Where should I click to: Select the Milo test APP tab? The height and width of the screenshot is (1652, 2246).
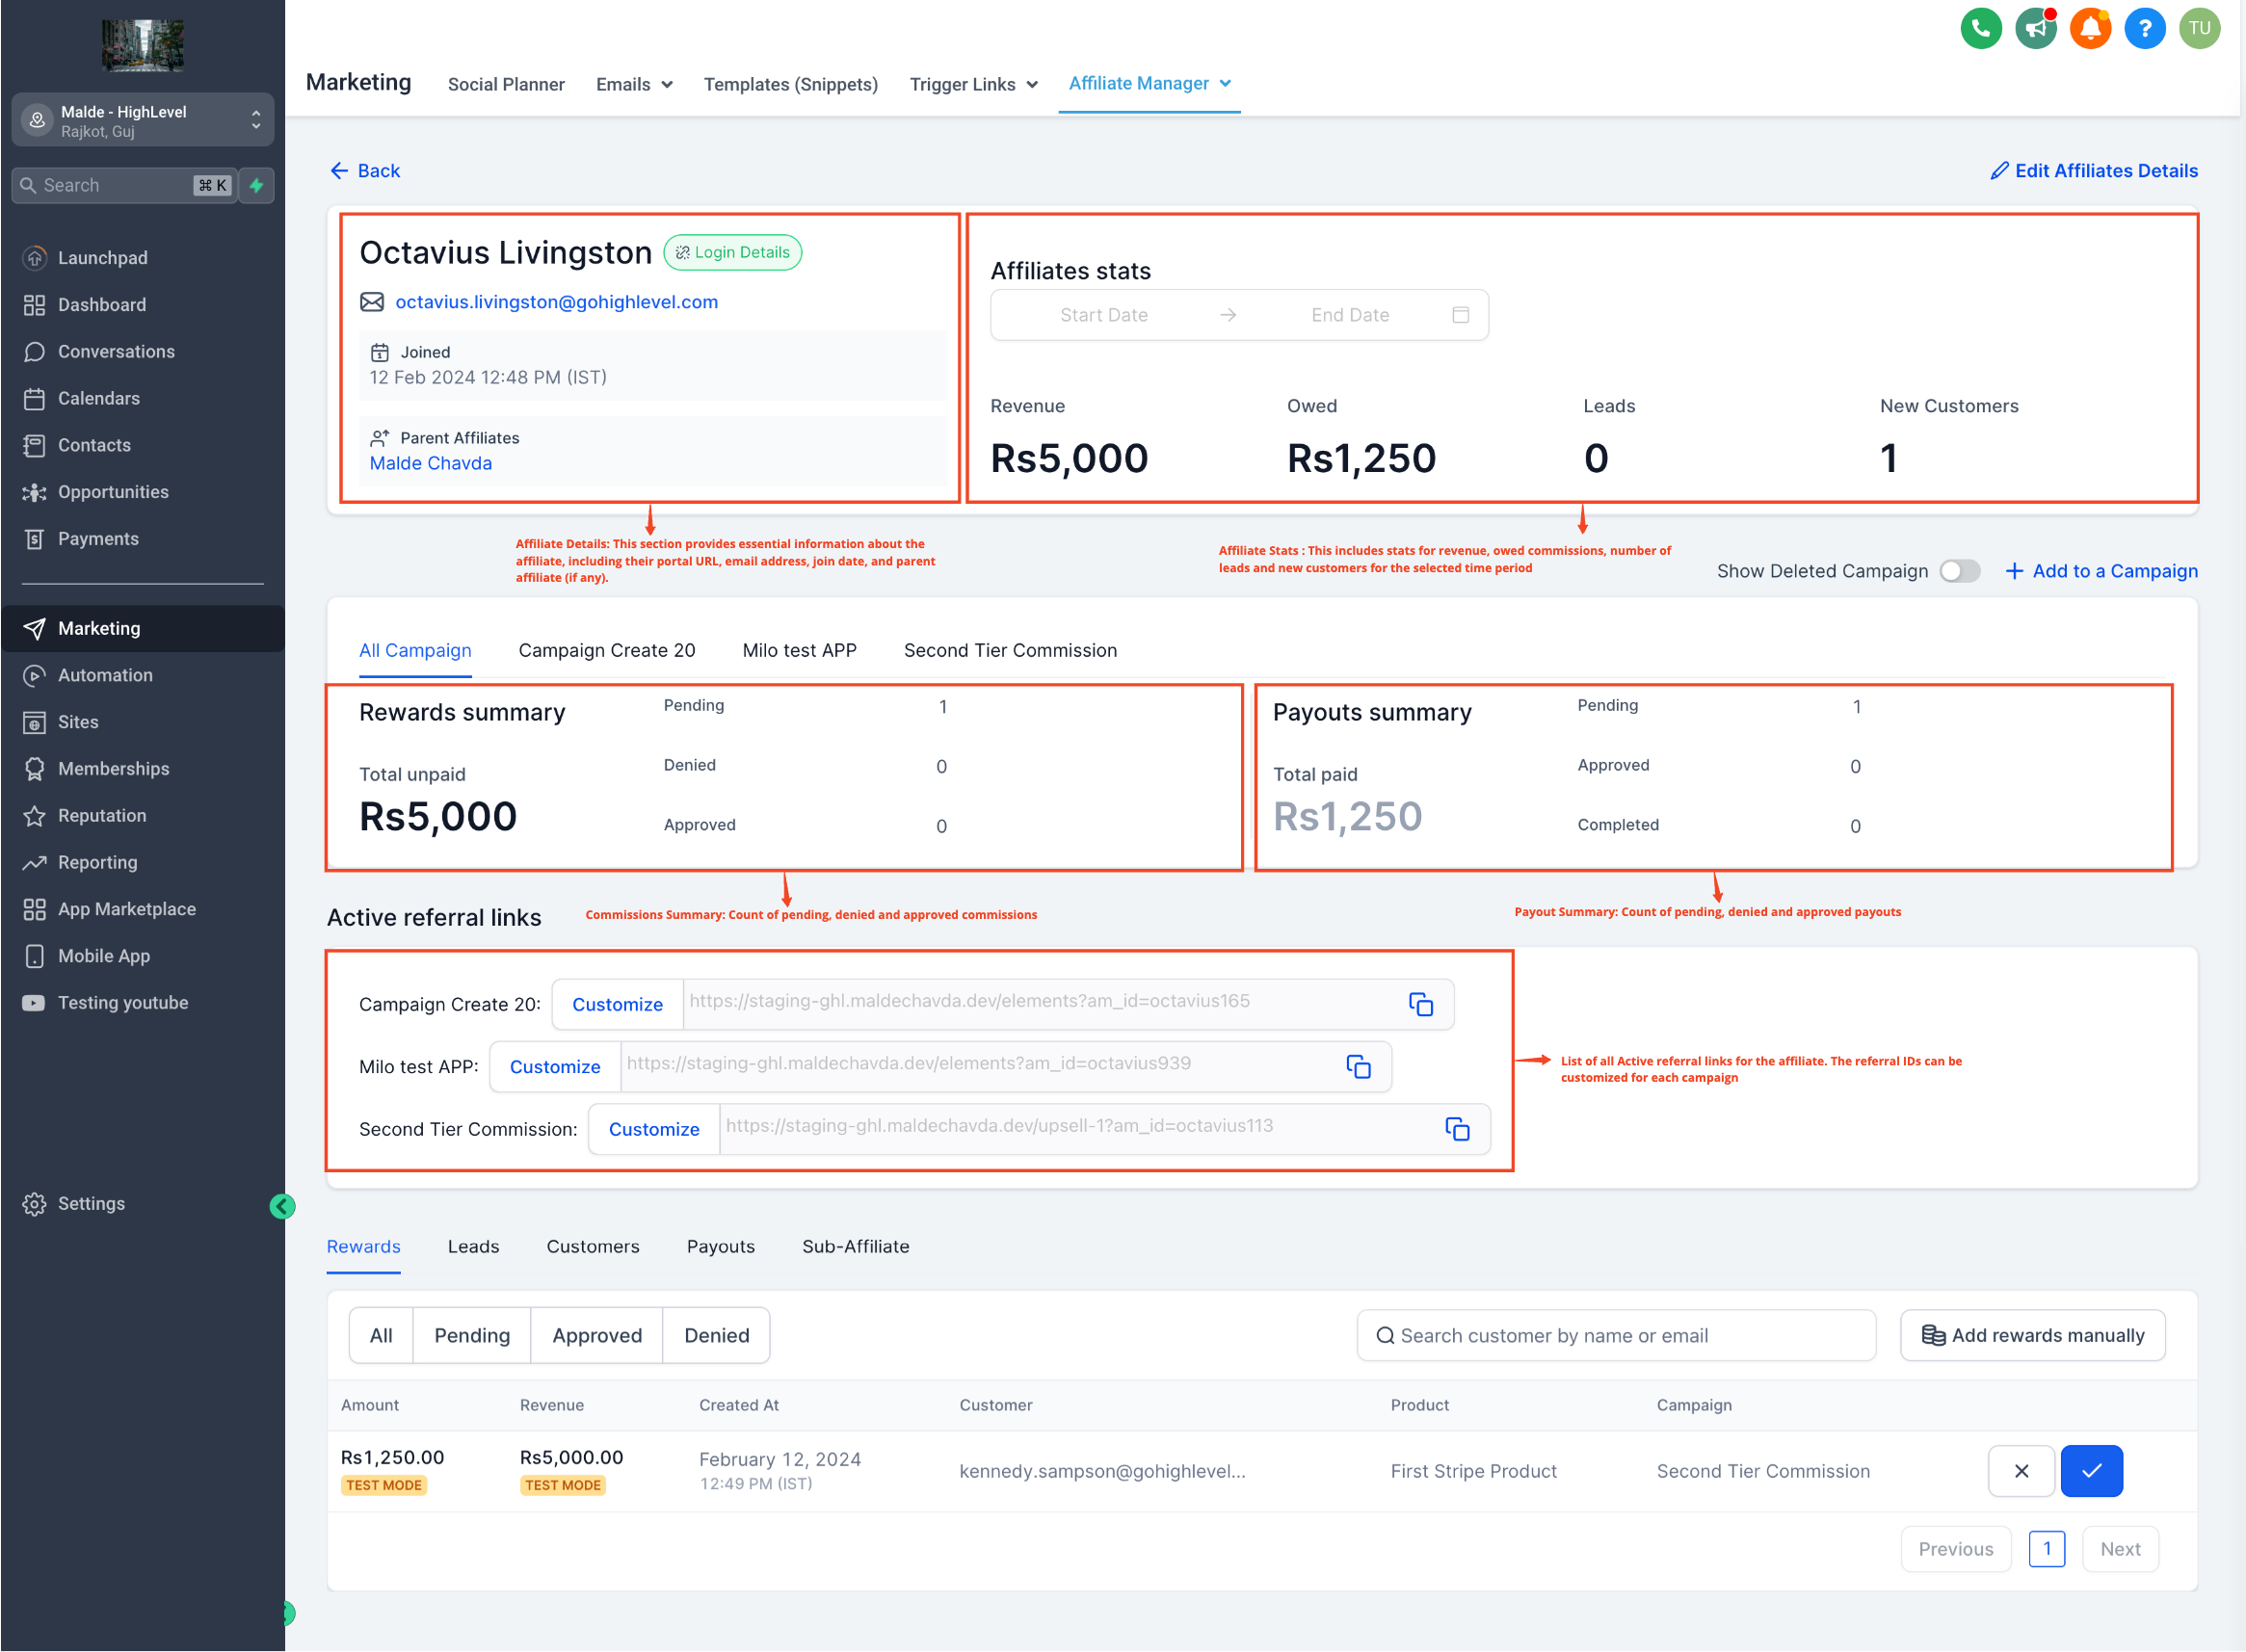click(x=799, y=650)
